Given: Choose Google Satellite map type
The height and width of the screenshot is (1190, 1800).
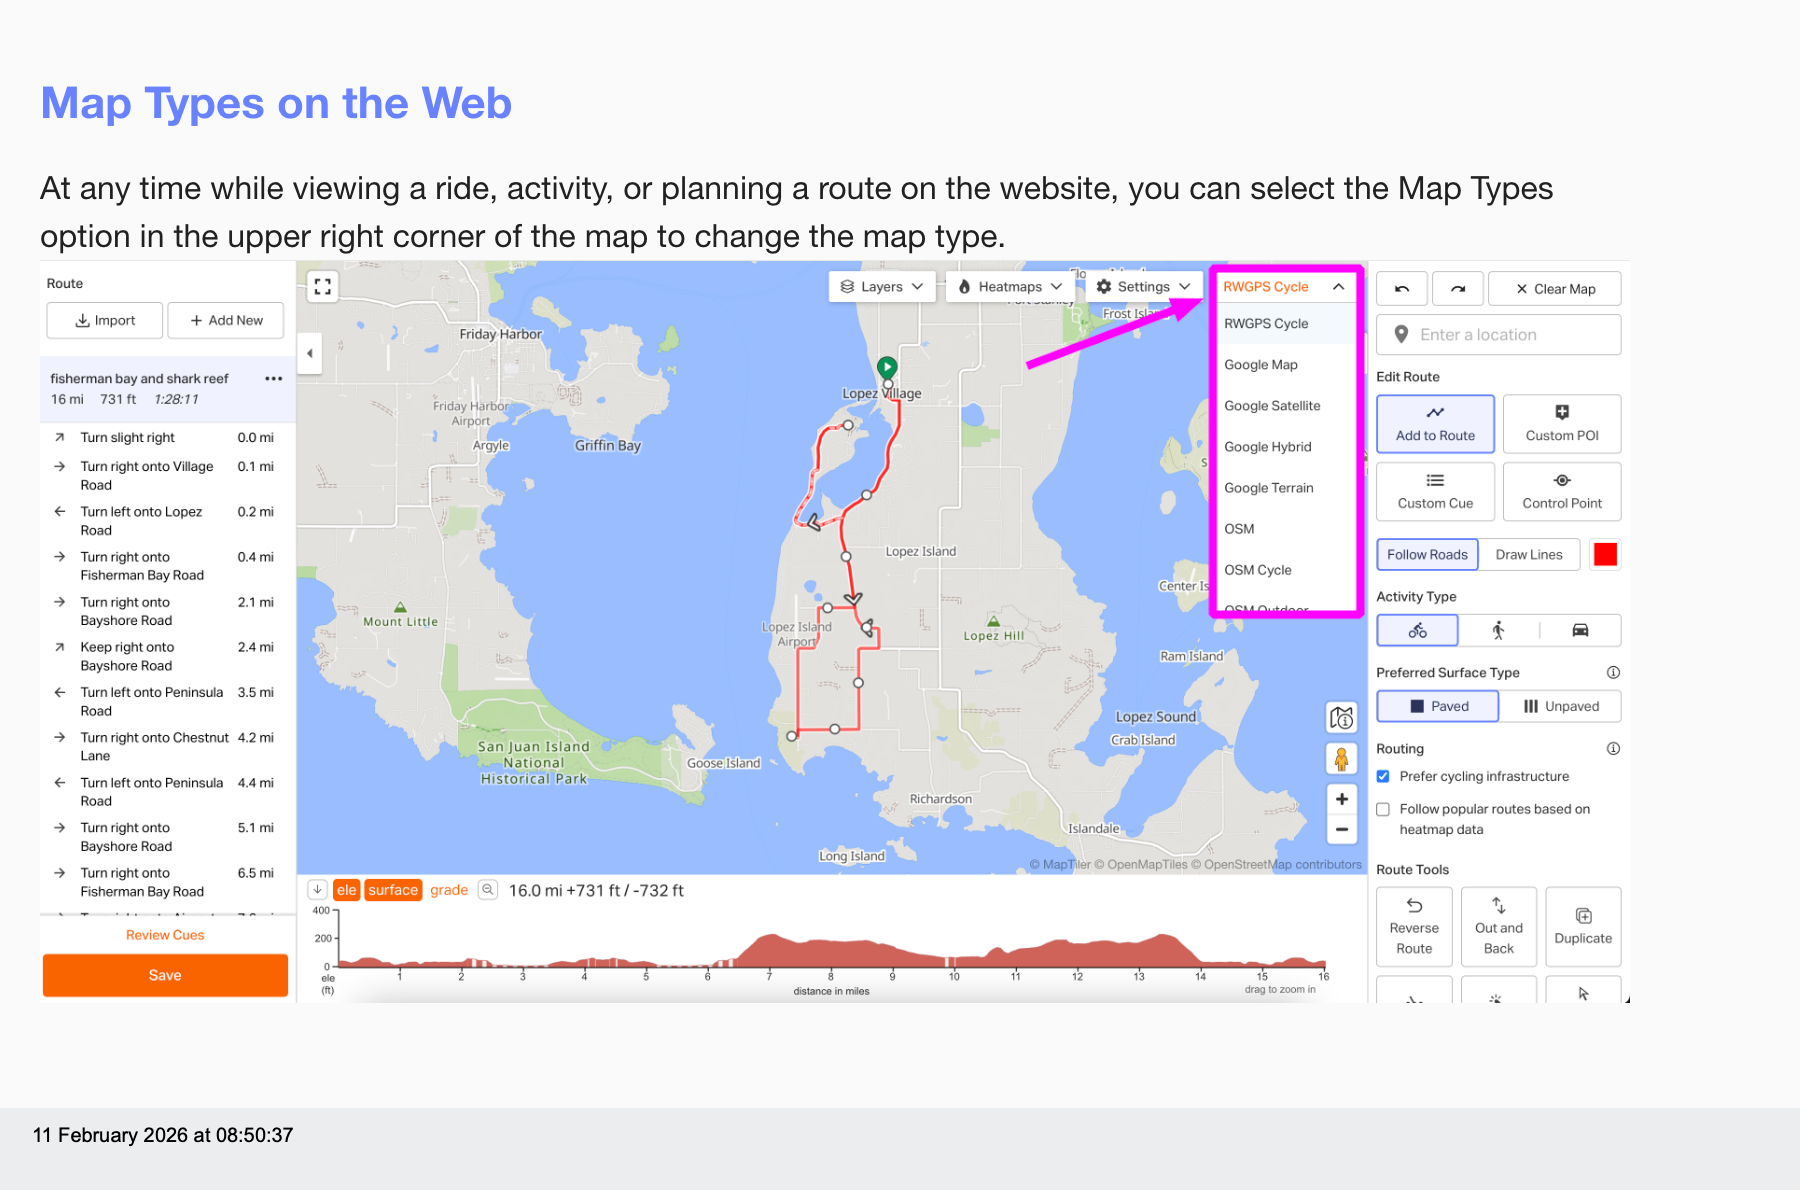Looking at the screenshot, I should 1272,406.
